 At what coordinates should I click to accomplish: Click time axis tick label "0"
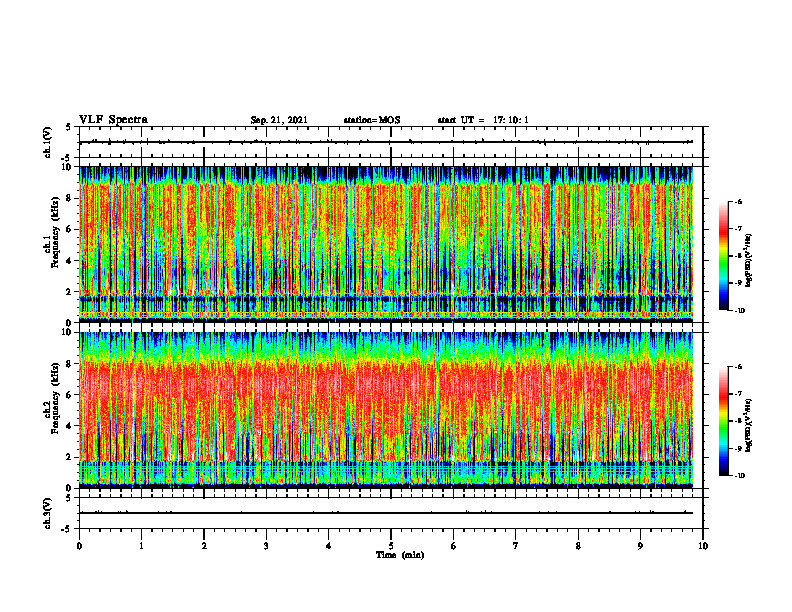79,546
